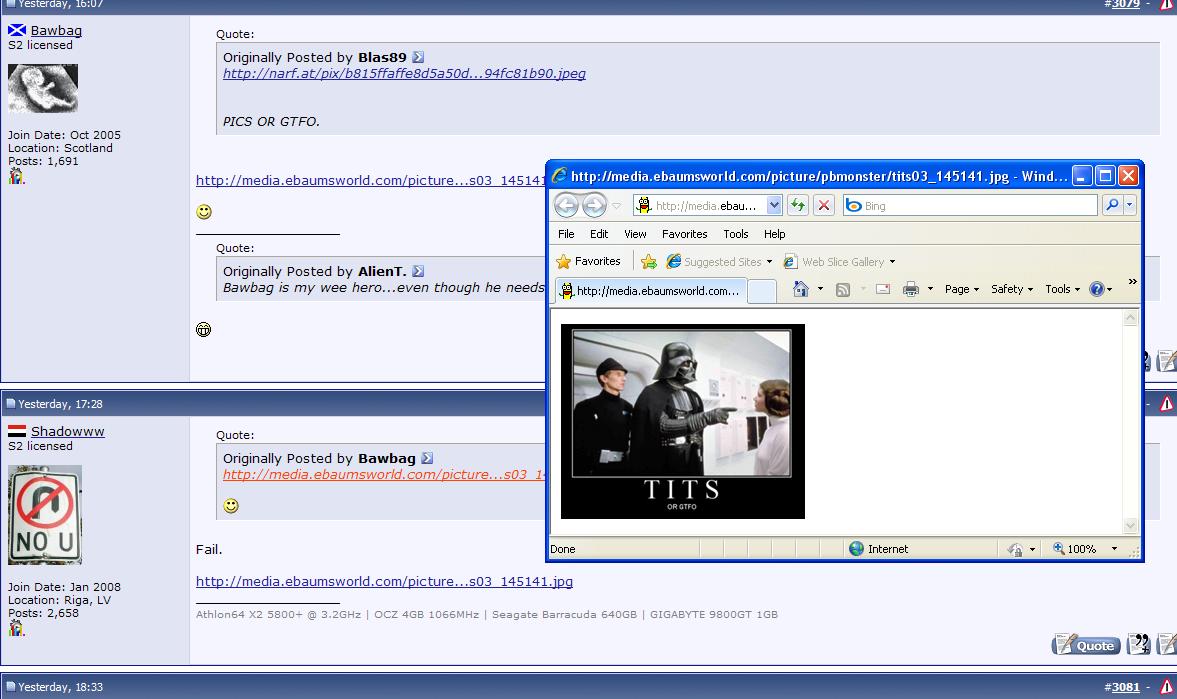Click the Home page icon

click(801, 289)
